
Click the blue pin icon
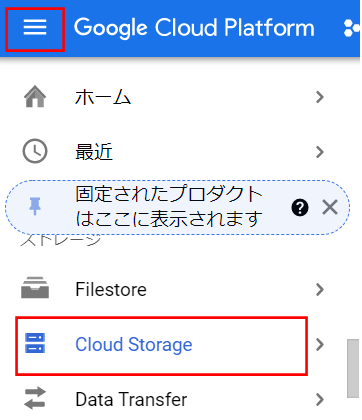click(x=35, y=206)
